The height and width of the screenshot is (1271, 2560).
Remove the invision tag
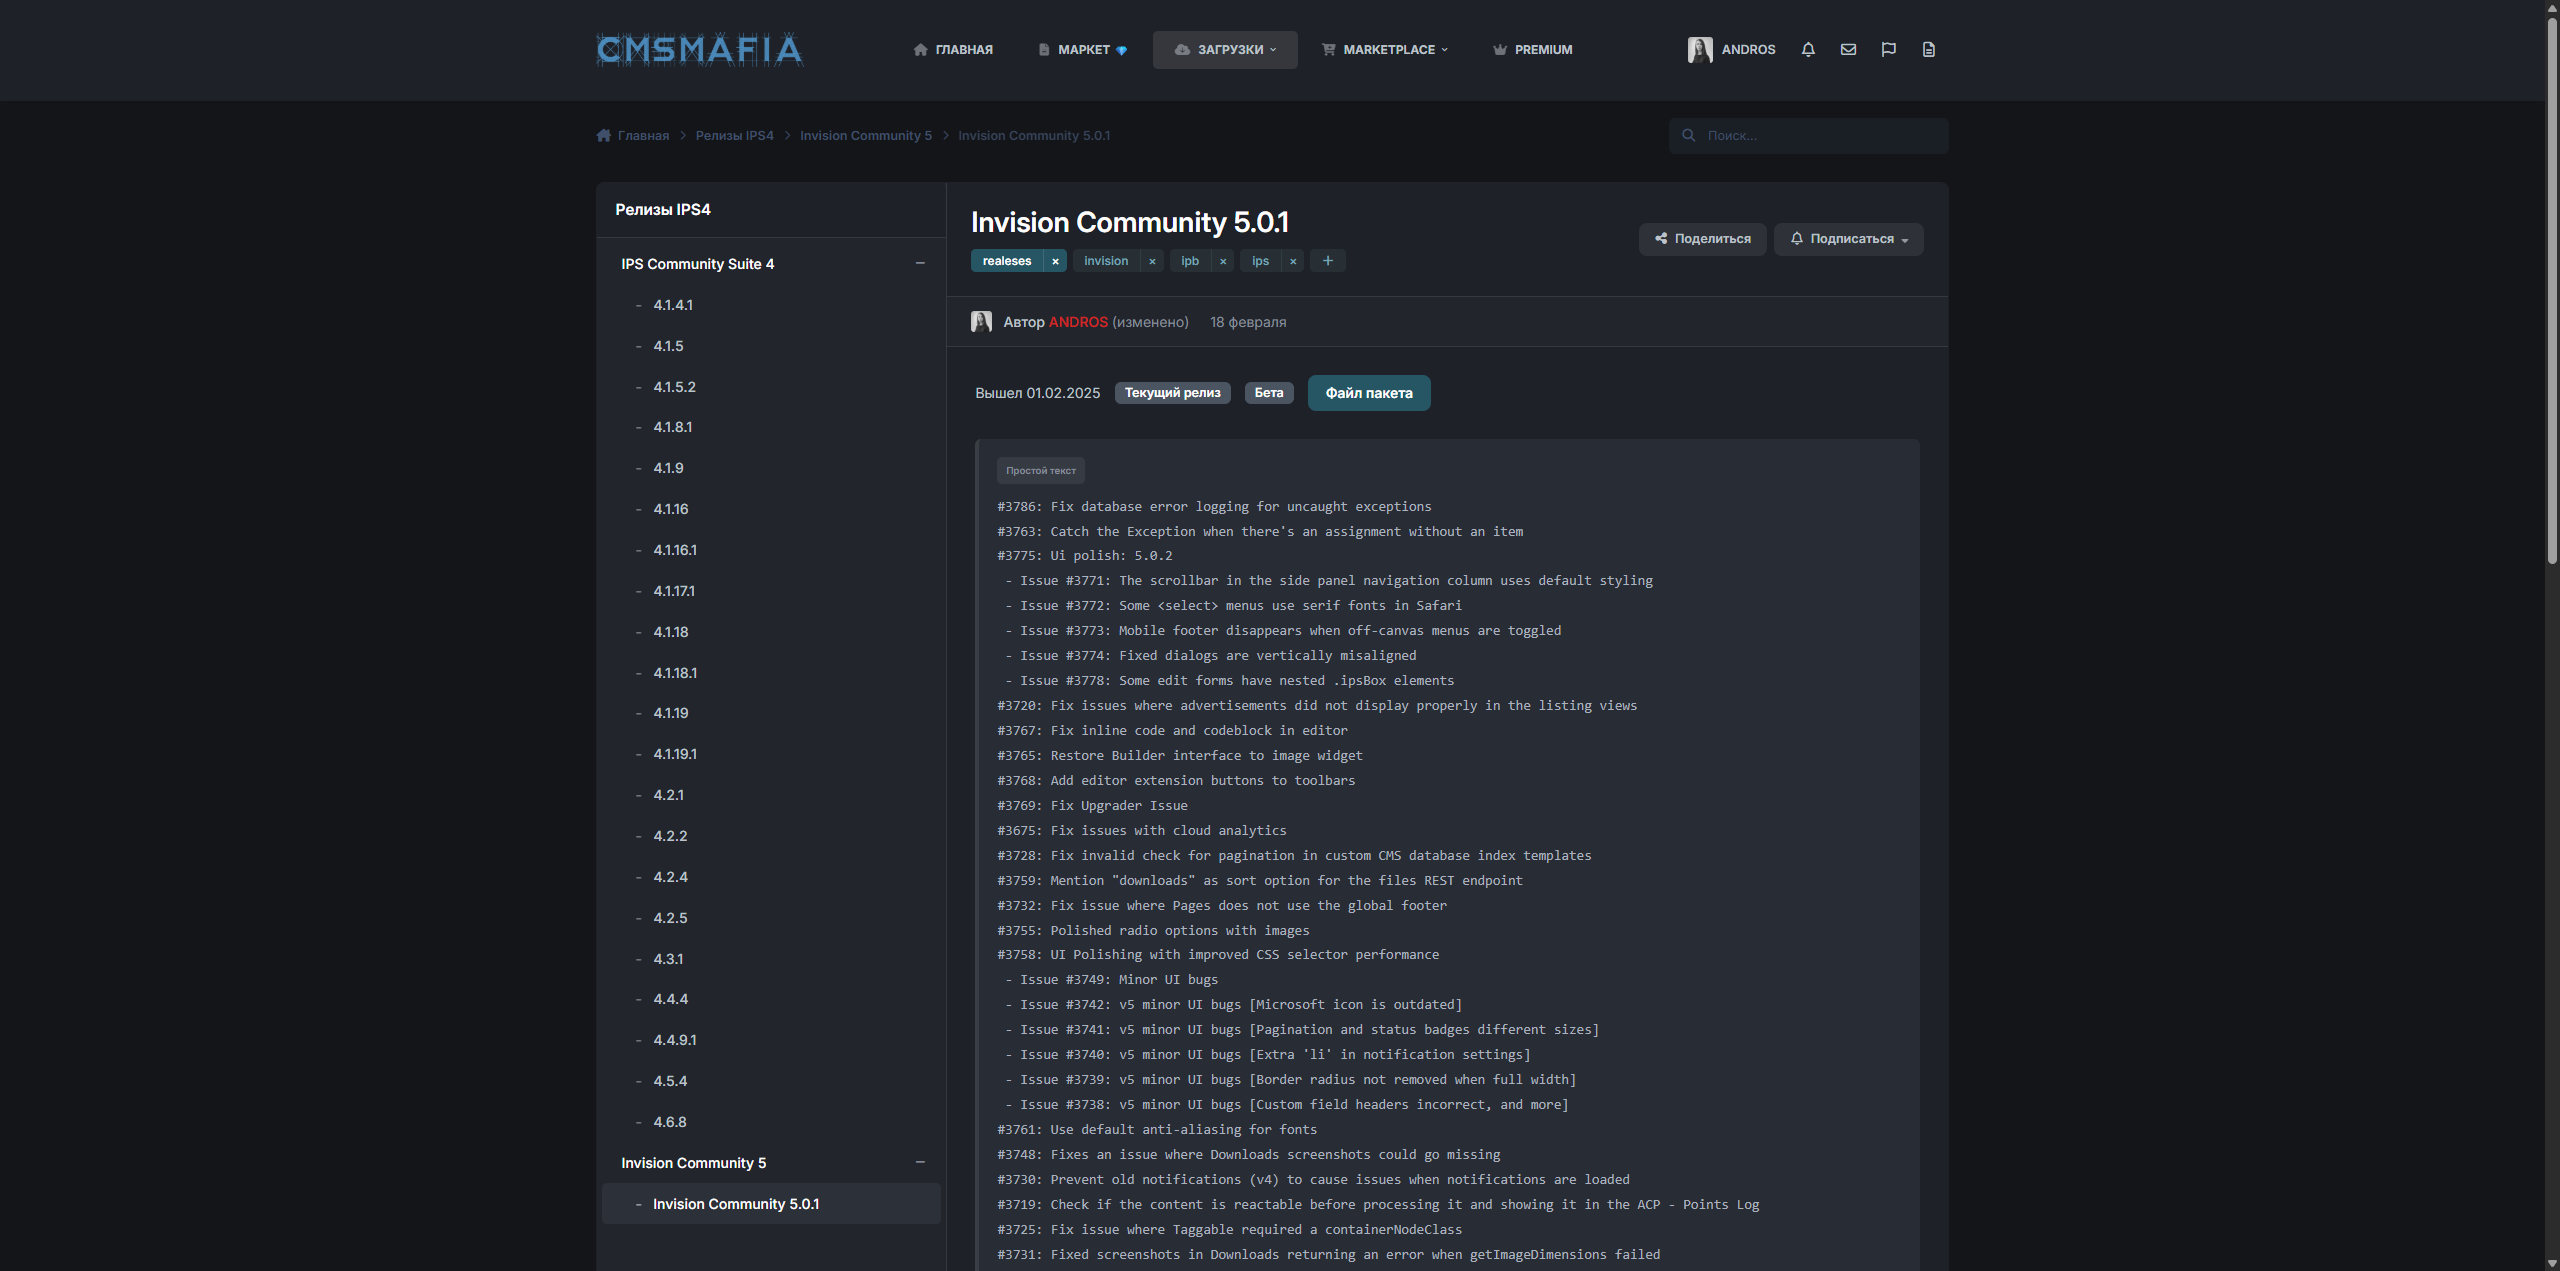pyautogui.click(x=1152, y=261)
